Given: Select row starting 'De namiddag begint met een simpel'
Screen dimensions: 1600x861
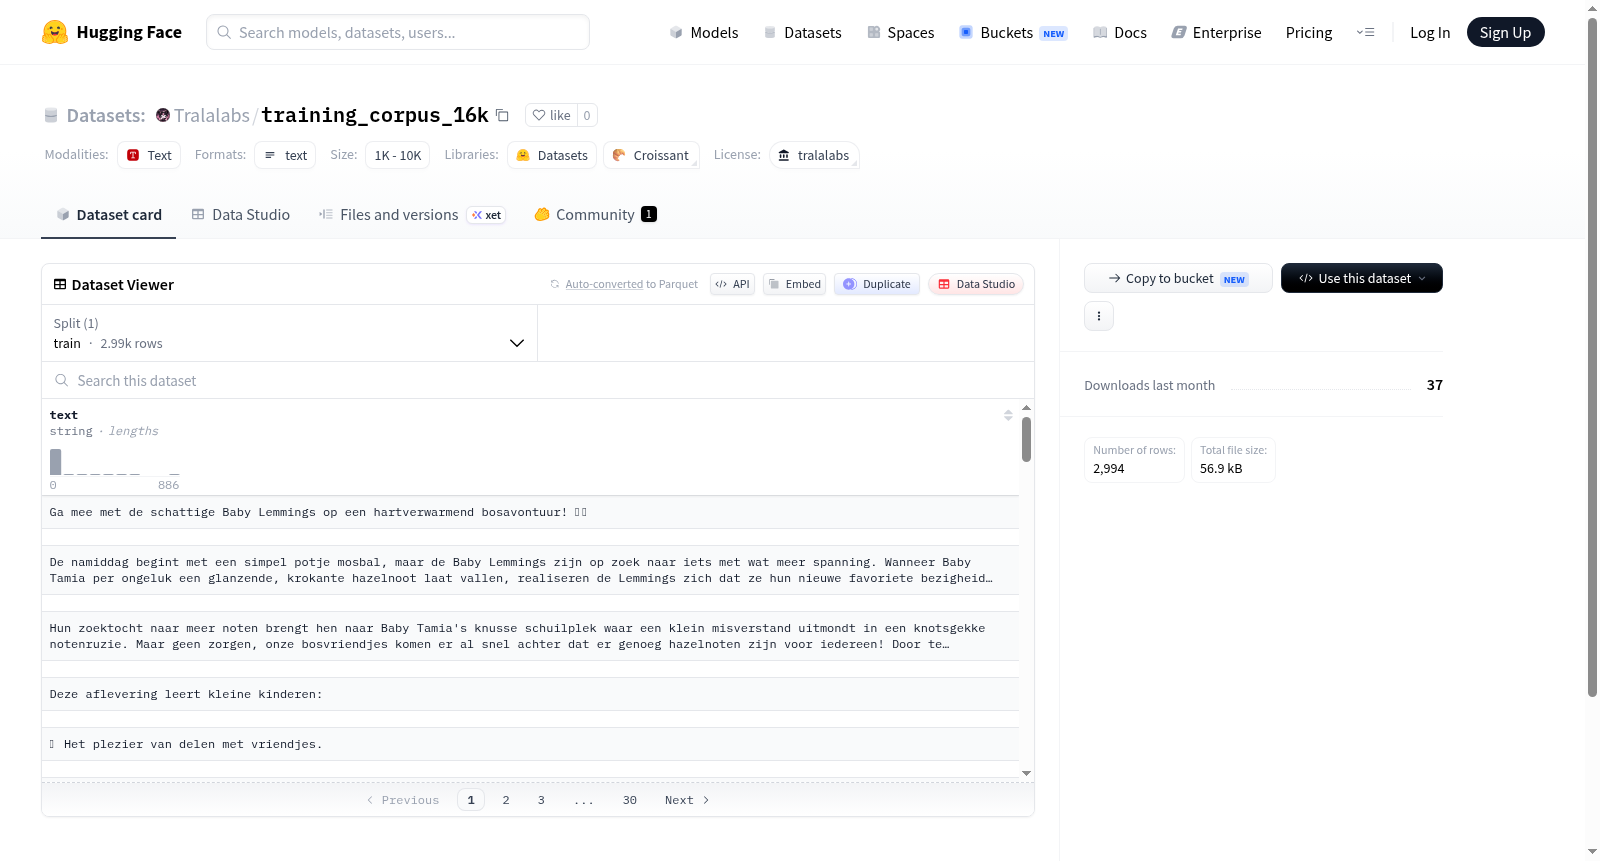Looking at the screenshot, I should [530, 570].
